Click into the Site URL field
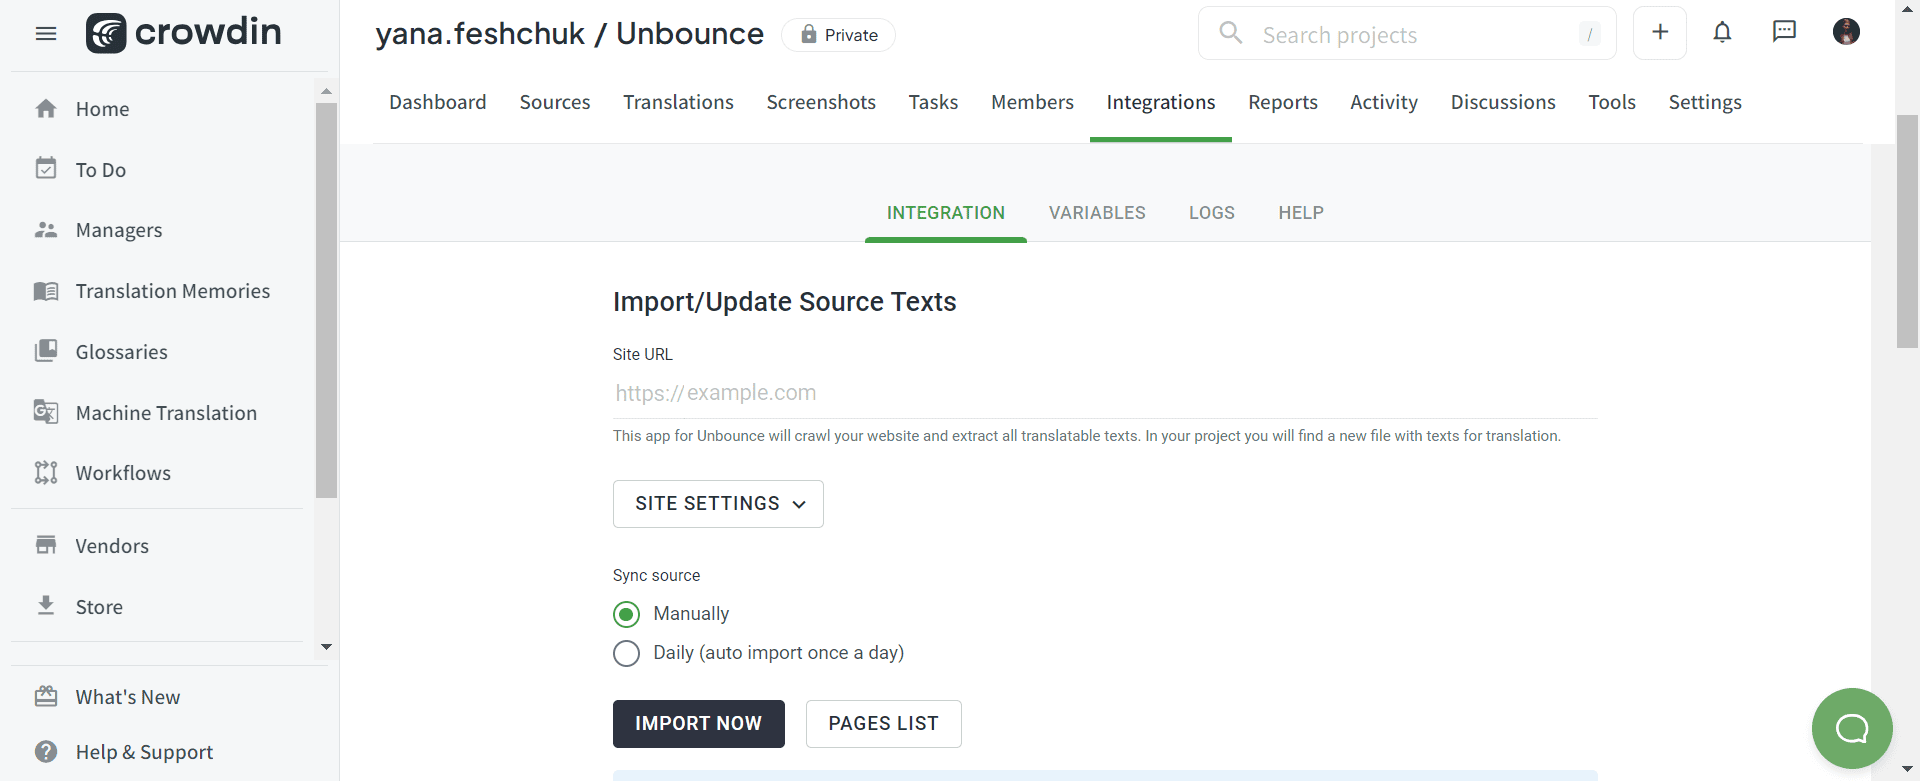1920x781 pixels. [1106, 393]
